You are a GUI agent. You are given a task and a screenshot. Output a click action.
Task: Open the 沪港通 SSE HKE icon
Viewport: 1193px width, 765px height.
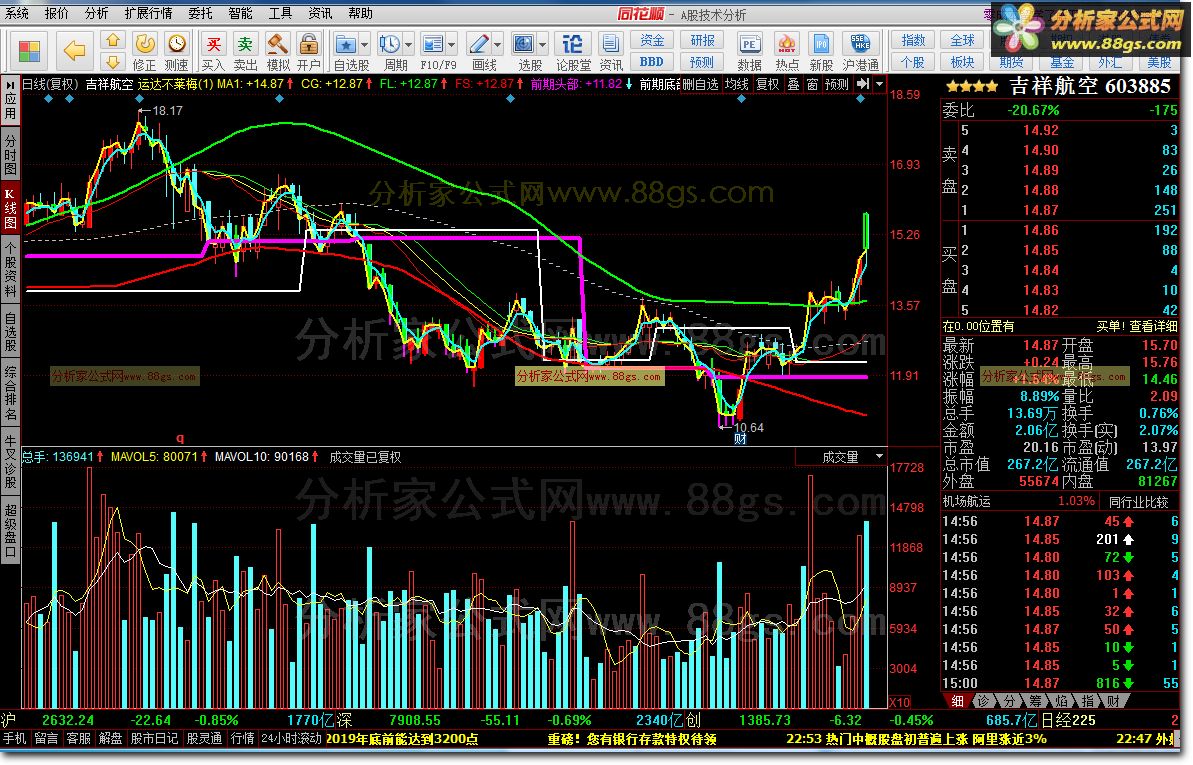[860, 44]
